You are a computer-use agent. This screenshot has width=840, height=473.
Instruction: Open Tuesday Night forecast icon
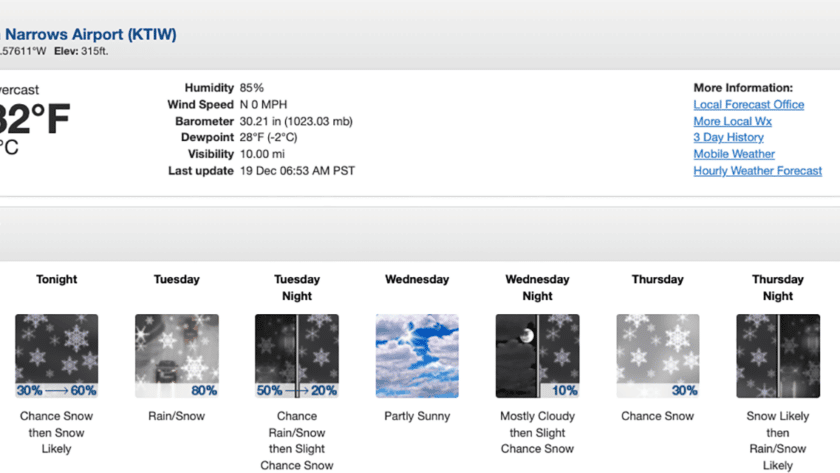tap(297, 356)
